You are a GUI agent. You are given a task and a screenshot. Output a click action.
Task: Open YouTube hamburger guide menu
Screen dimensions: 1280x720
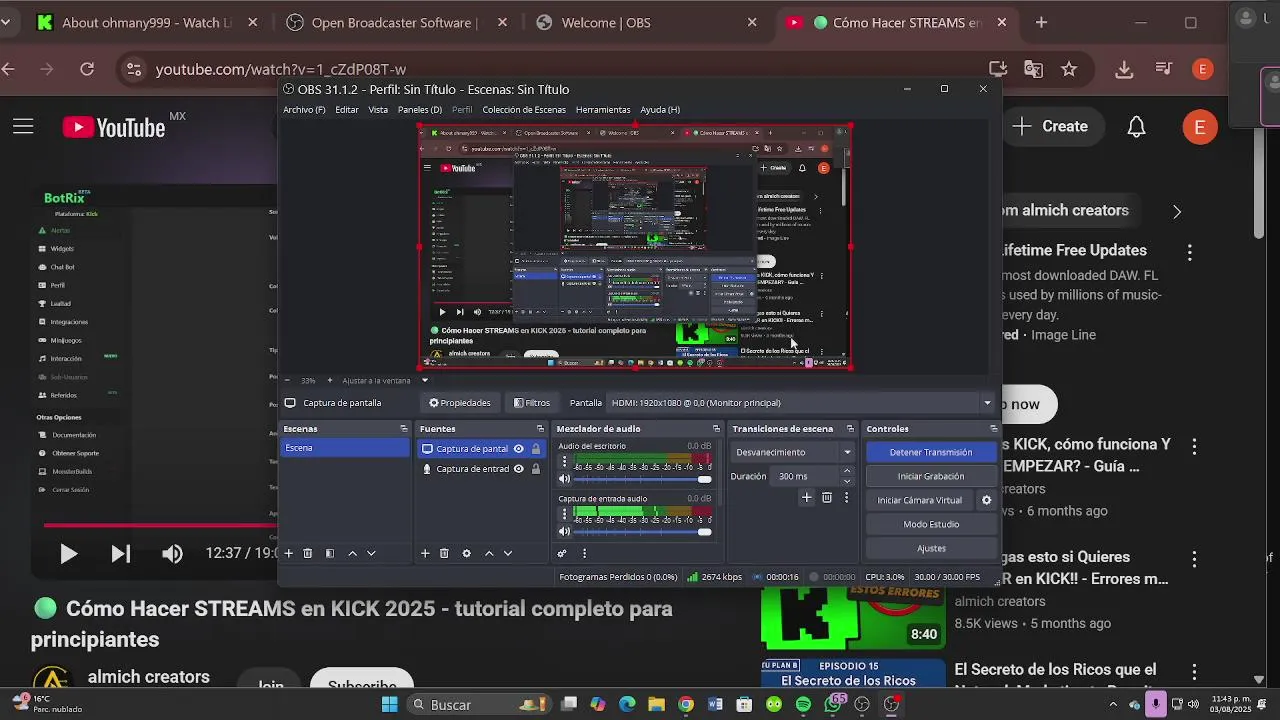[x=23, y=126]
